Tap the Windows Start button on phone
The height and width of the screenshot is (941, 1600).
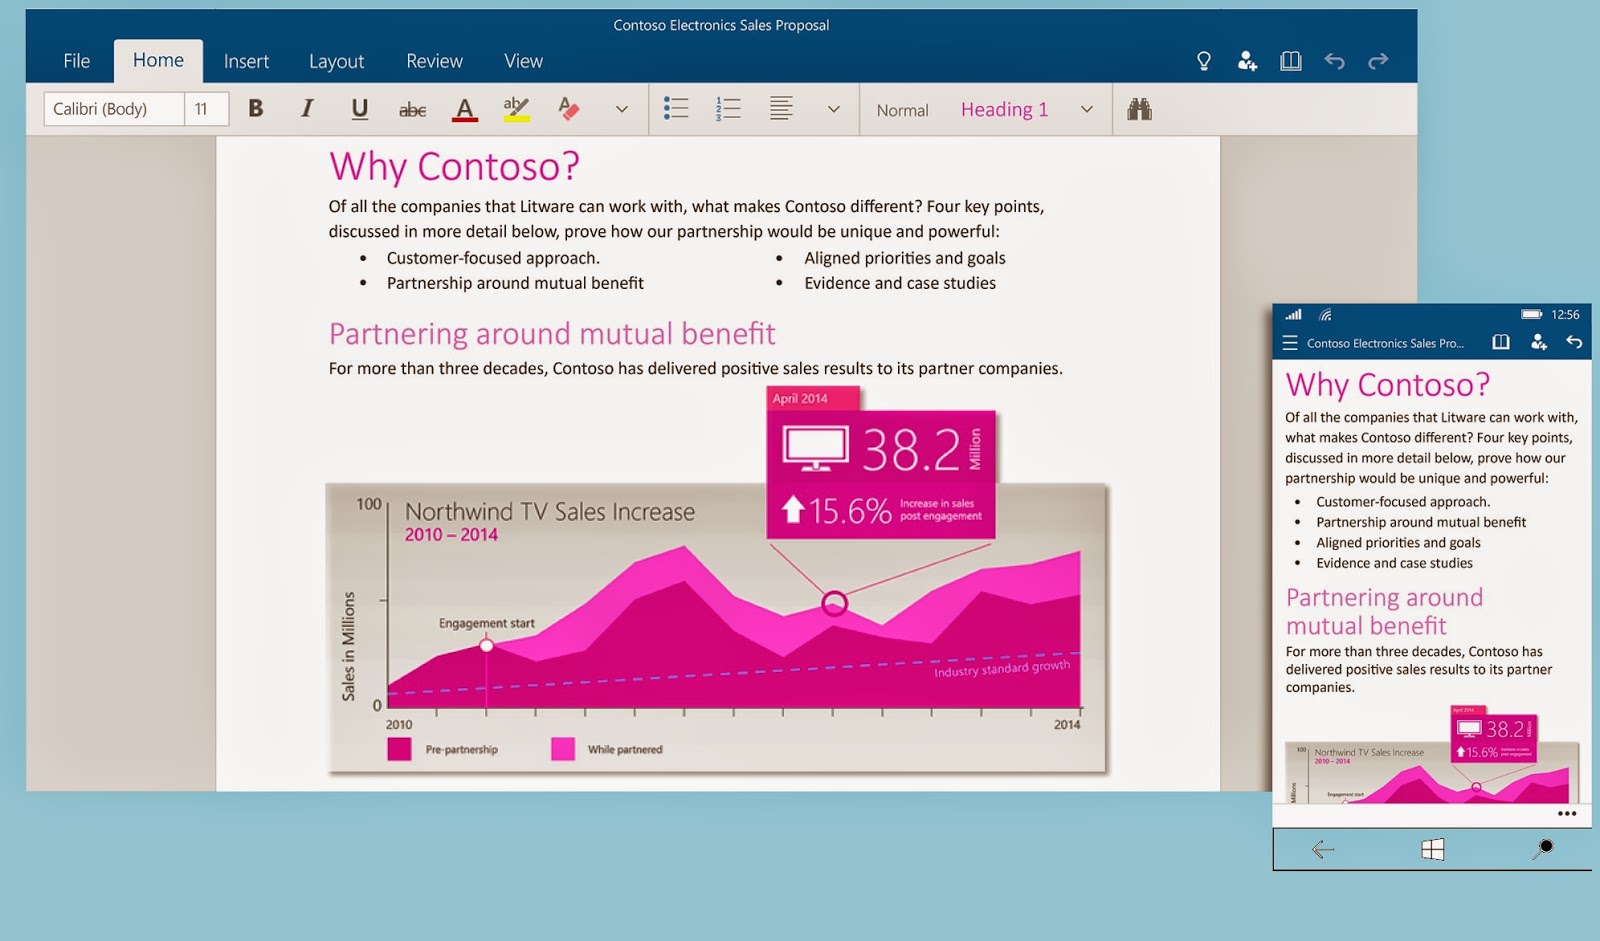[x=1432, y=850]
